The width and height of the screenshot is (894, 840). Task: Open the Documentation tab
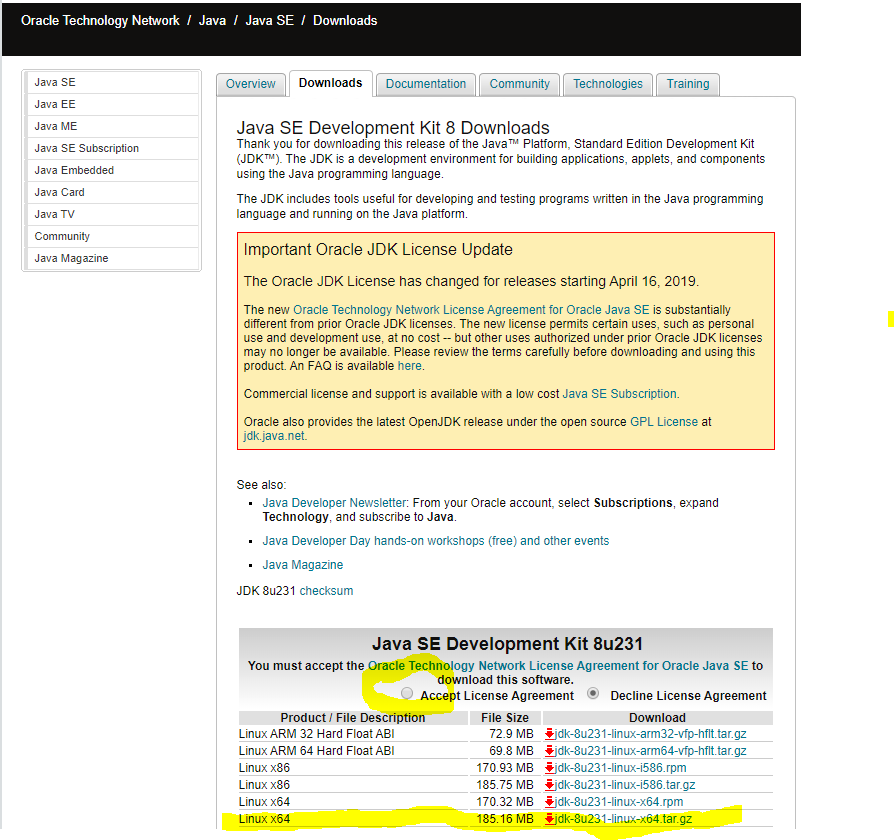point(426,84)
